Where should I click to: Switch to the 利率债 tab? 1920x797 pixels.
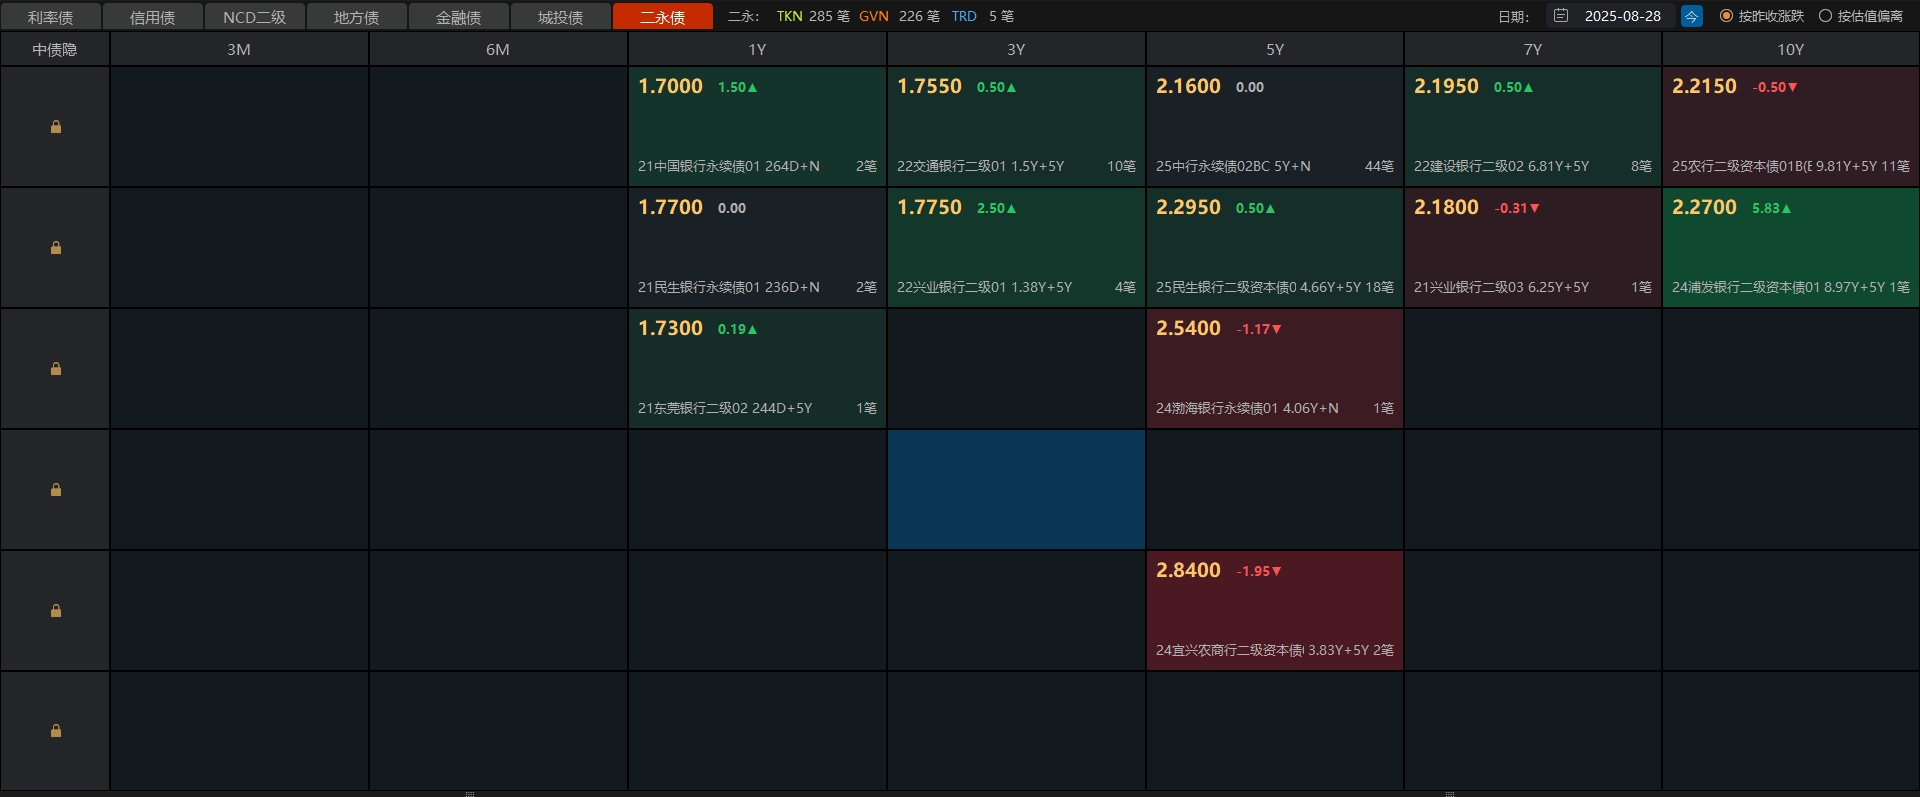50,17
